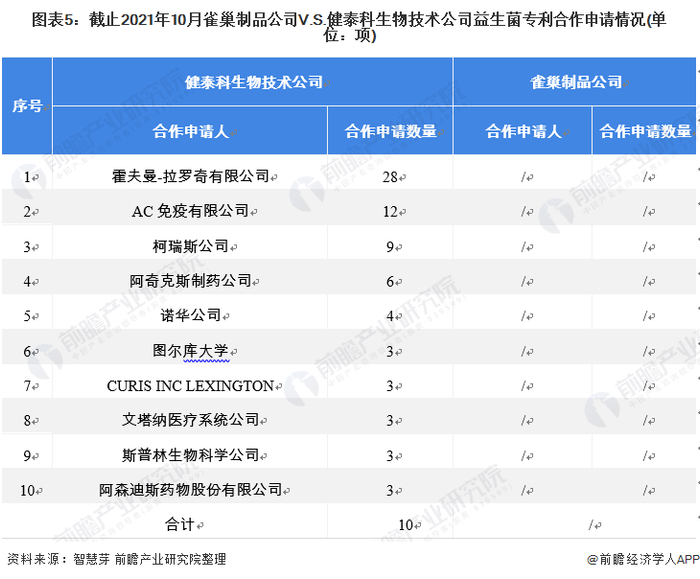Click the 合计 total row label
Image resolution: width=700 pixels, height=579 pixels.
click(180, 524)
